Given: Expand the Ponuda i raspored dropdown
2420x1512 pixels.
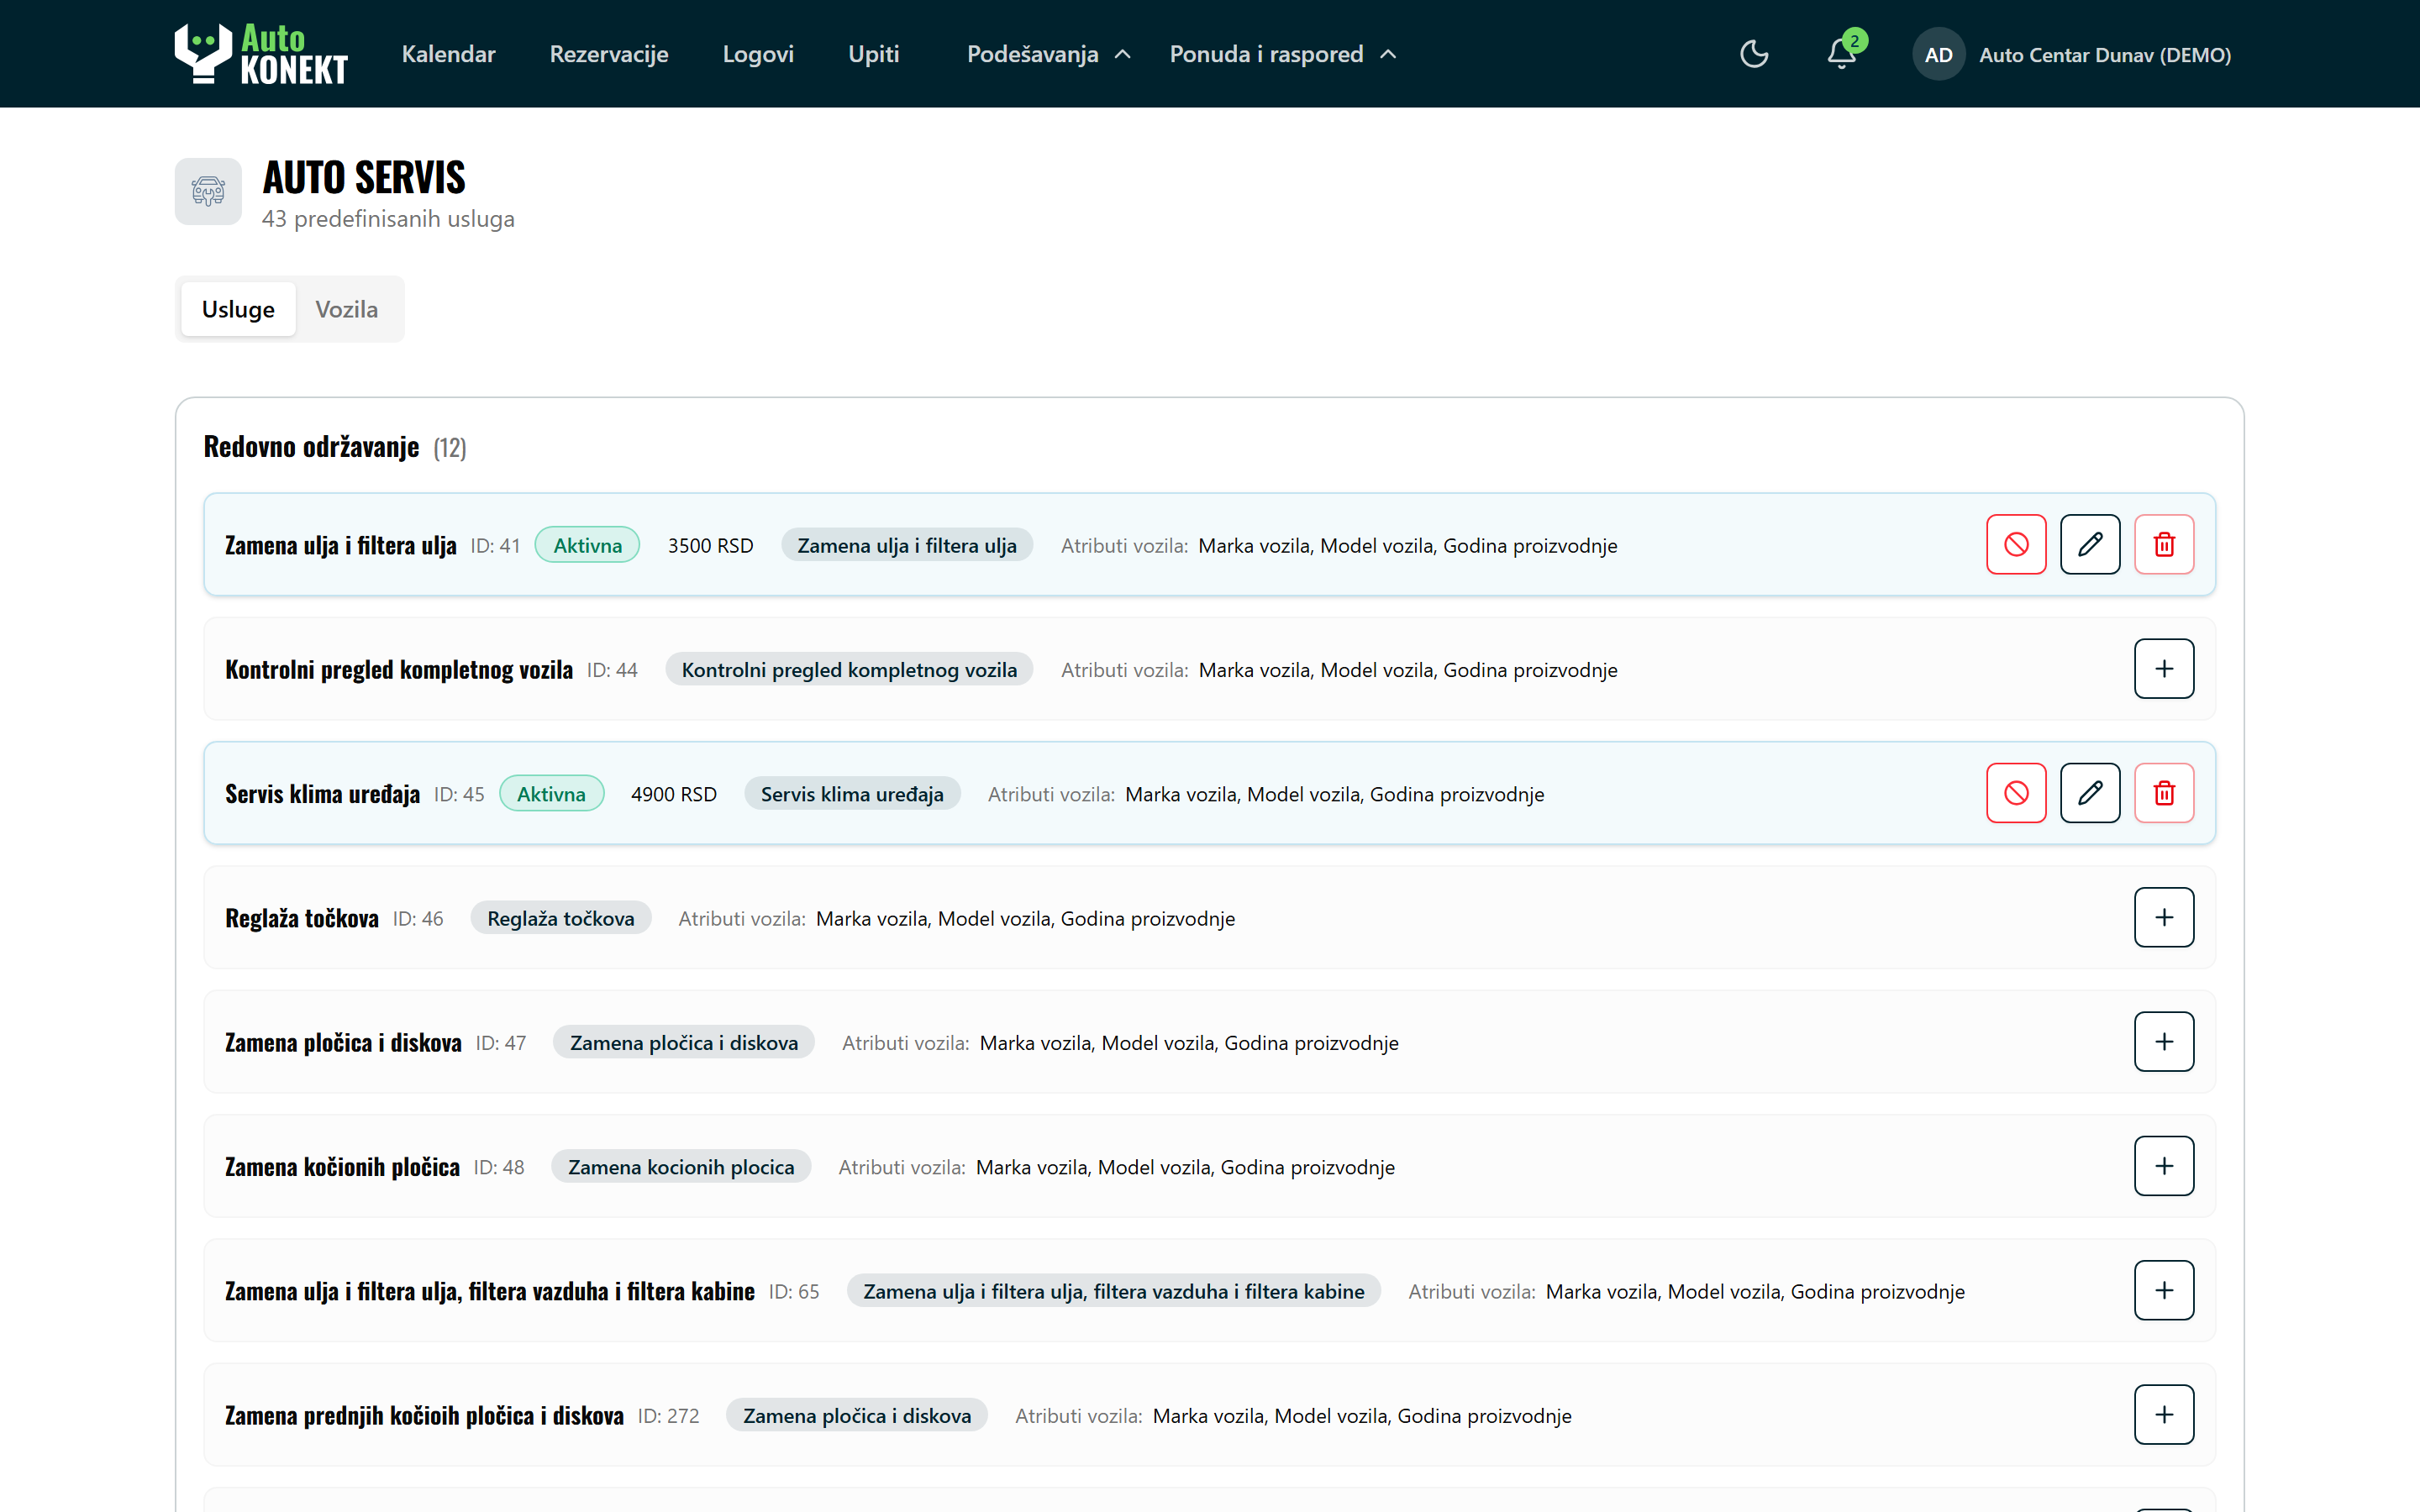Looking at the screenshot, I should point(1282,54).
